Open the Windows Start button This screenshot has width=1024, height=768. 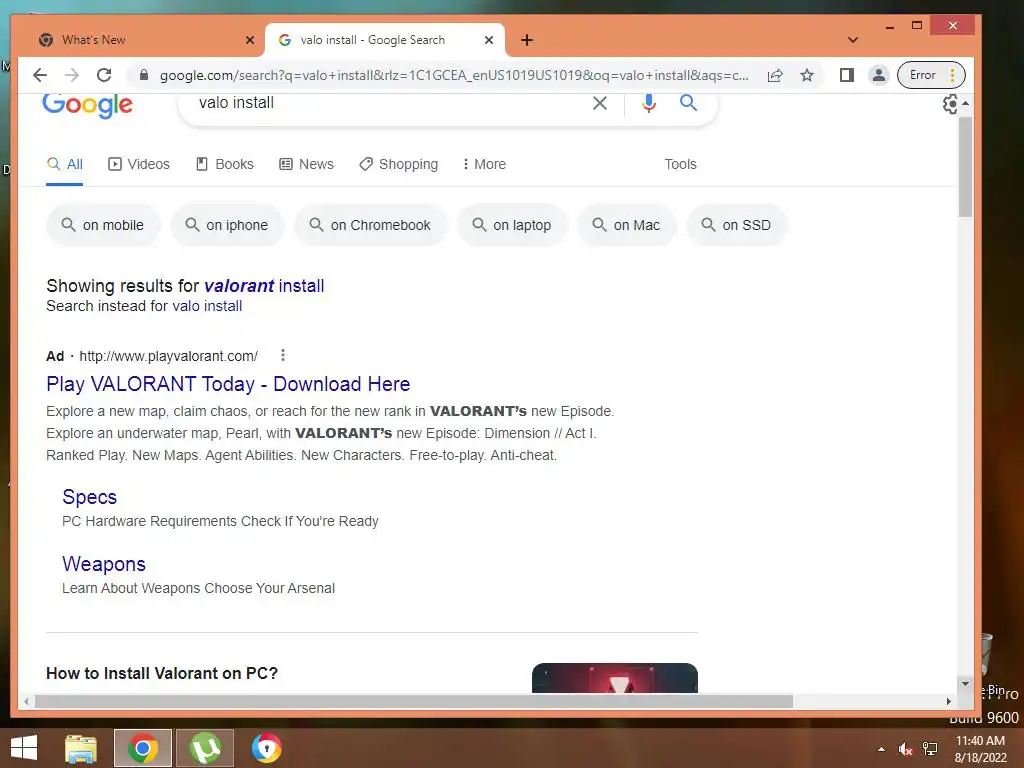coord(24,748)
